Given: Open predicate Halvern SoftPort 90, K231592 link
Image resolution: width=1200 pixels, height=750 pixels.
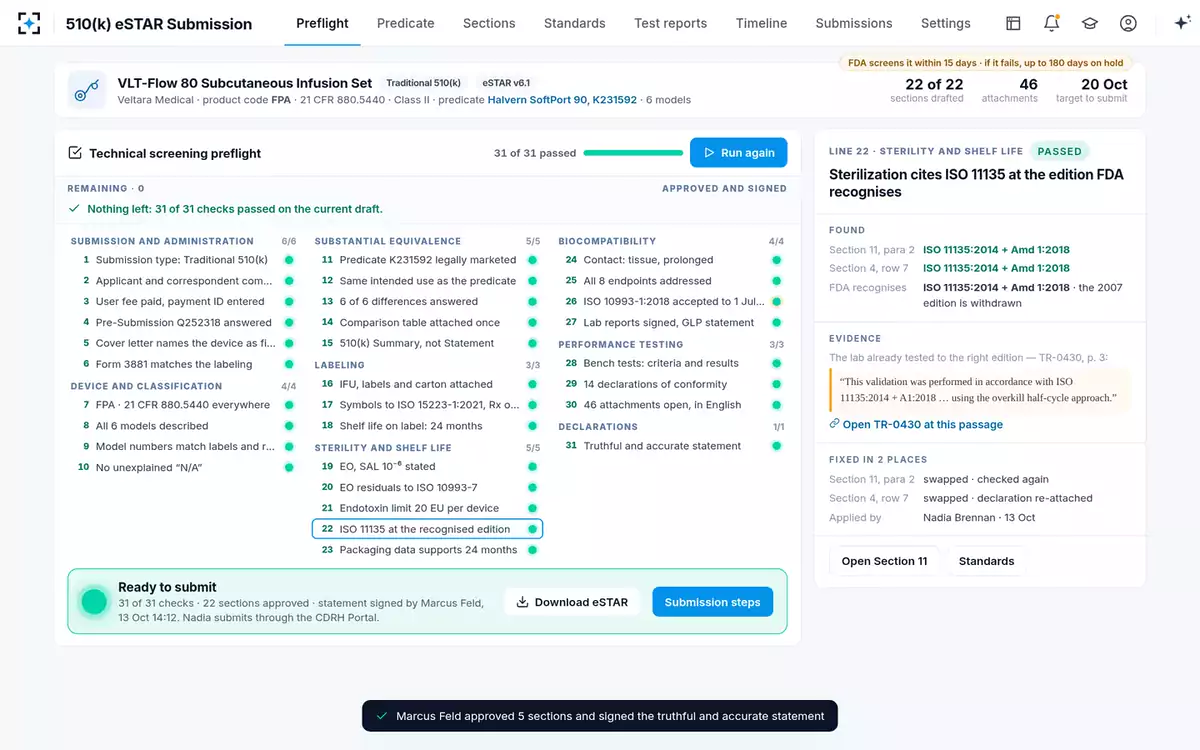Looking at the screenshot, I should tap(562, 100).
